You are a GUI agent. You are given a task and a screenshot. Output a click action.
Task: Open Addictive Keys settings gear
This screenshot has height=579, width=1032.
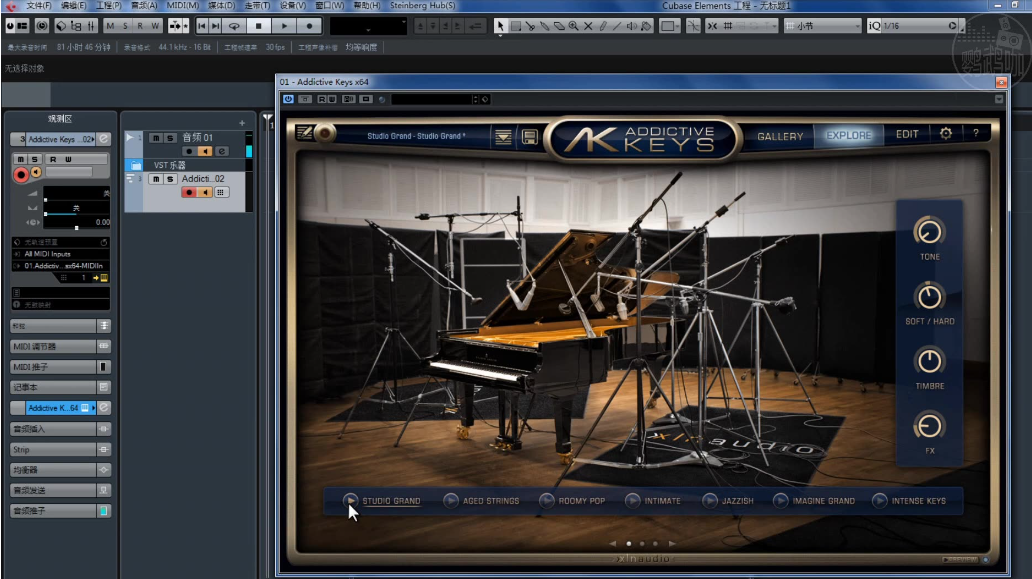point(946,134)
